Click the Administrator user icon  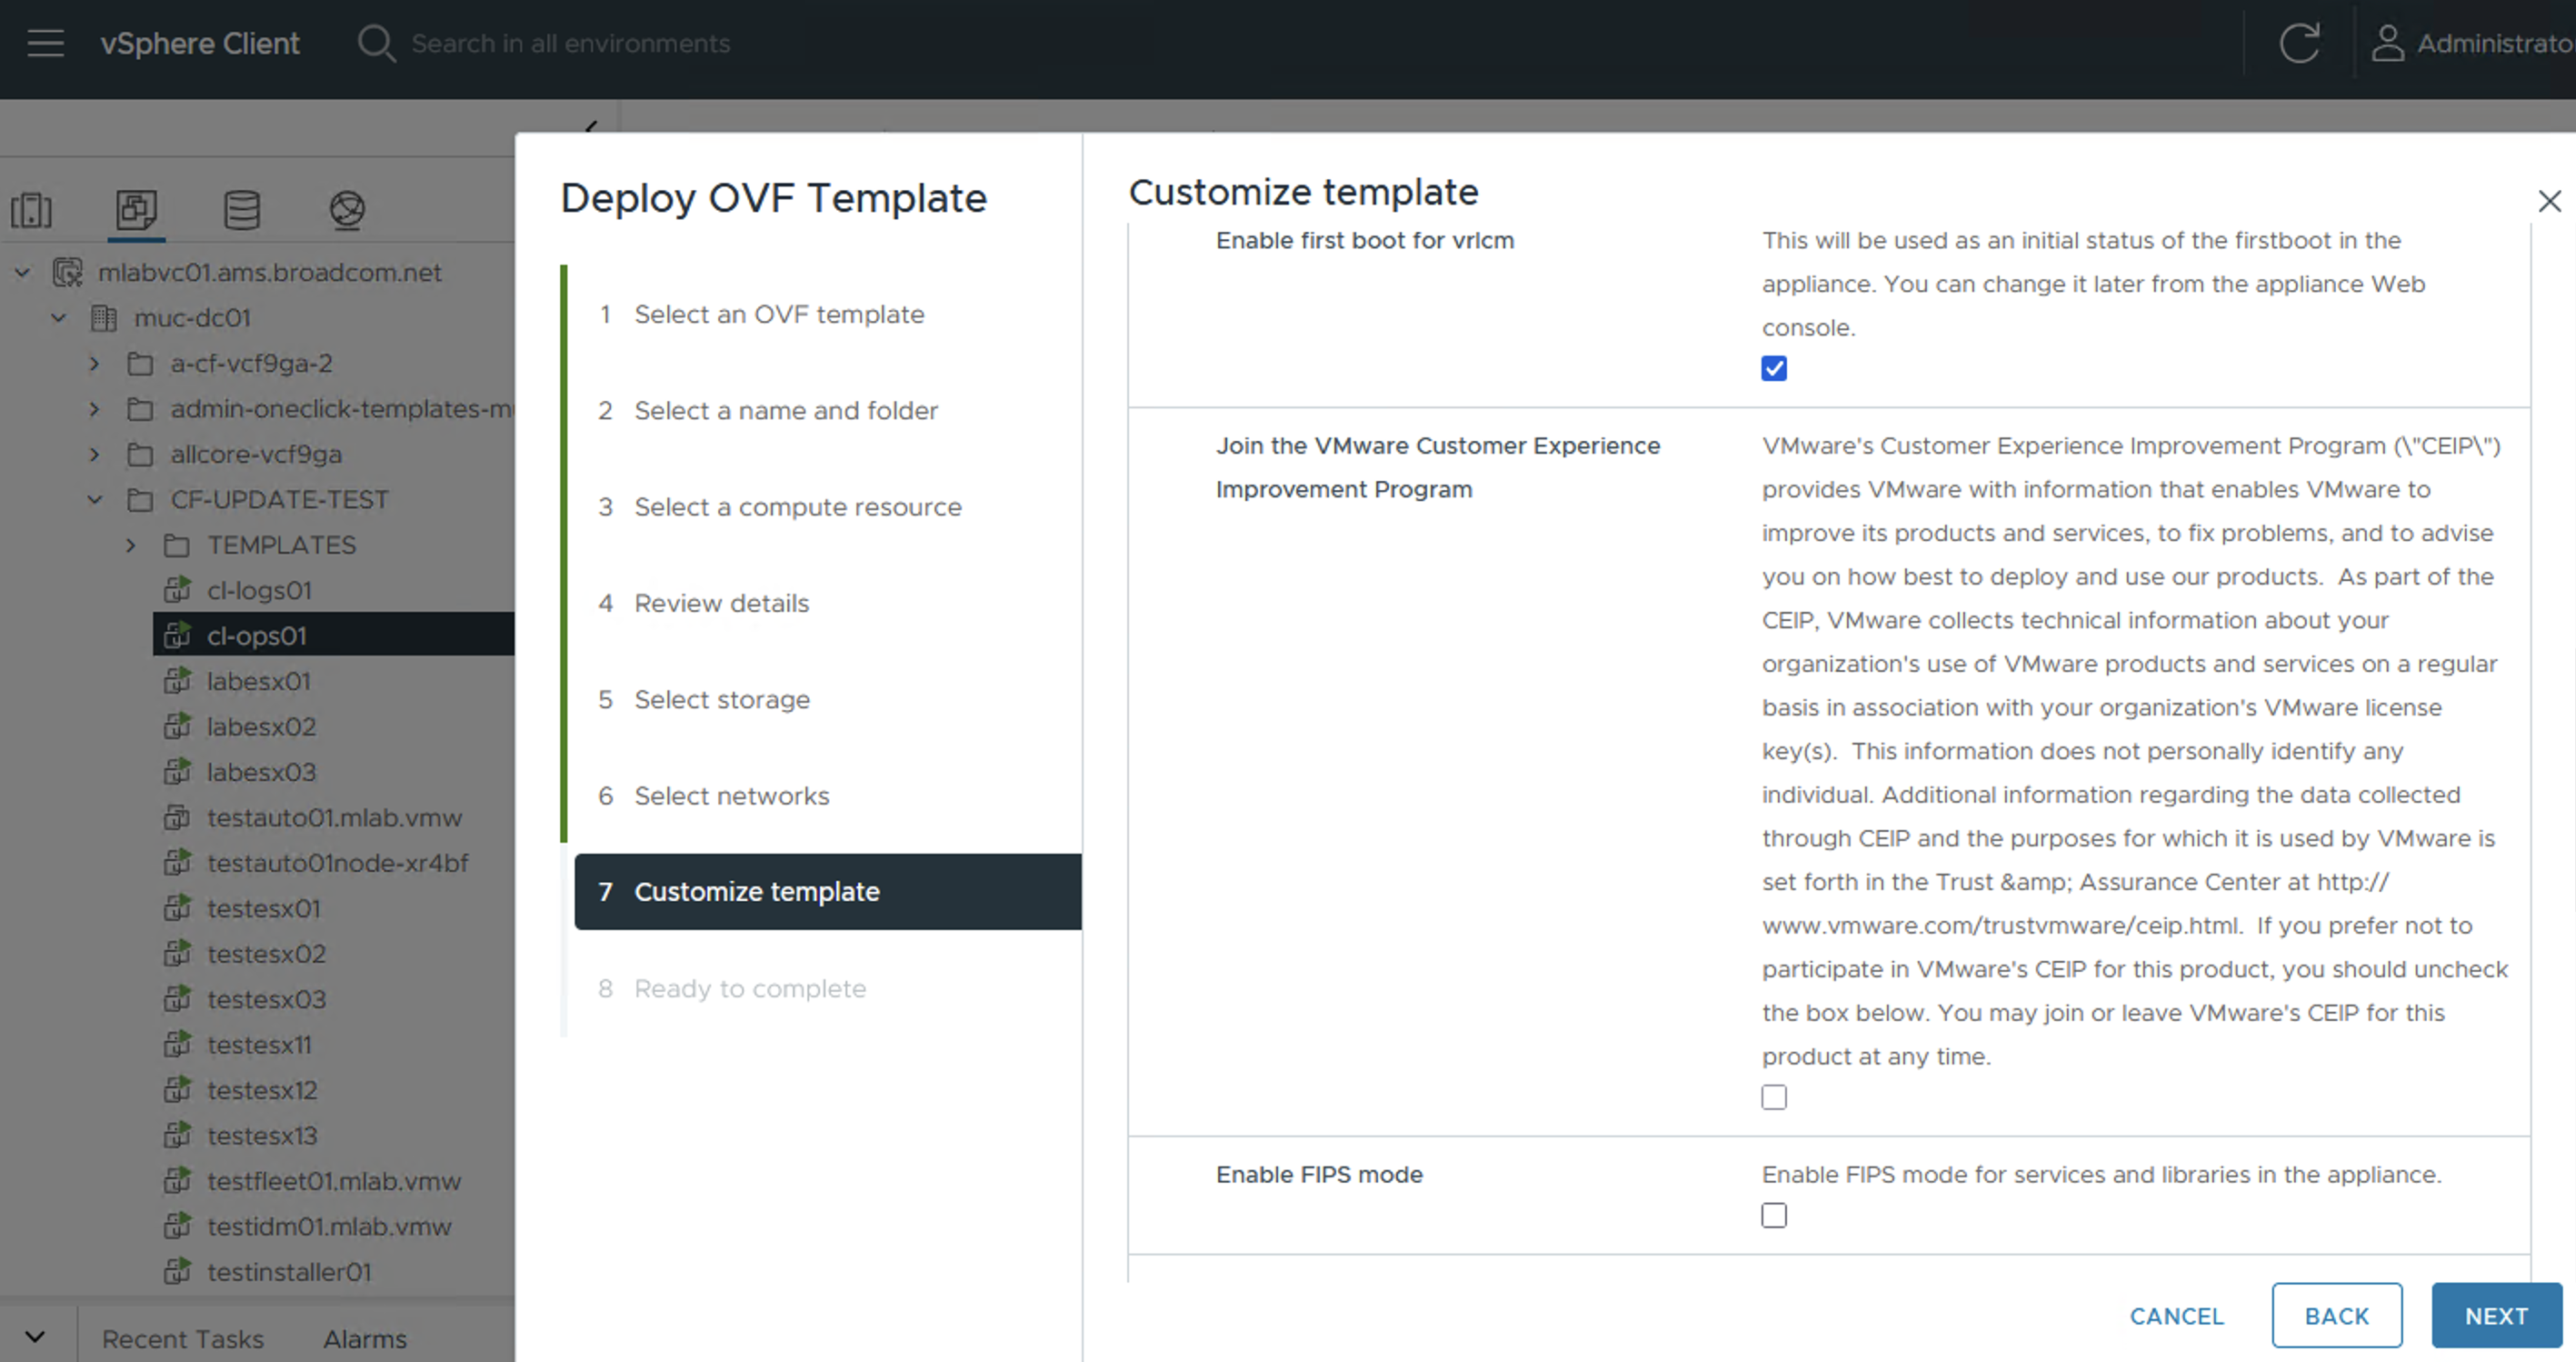[x=2388, y=43]
